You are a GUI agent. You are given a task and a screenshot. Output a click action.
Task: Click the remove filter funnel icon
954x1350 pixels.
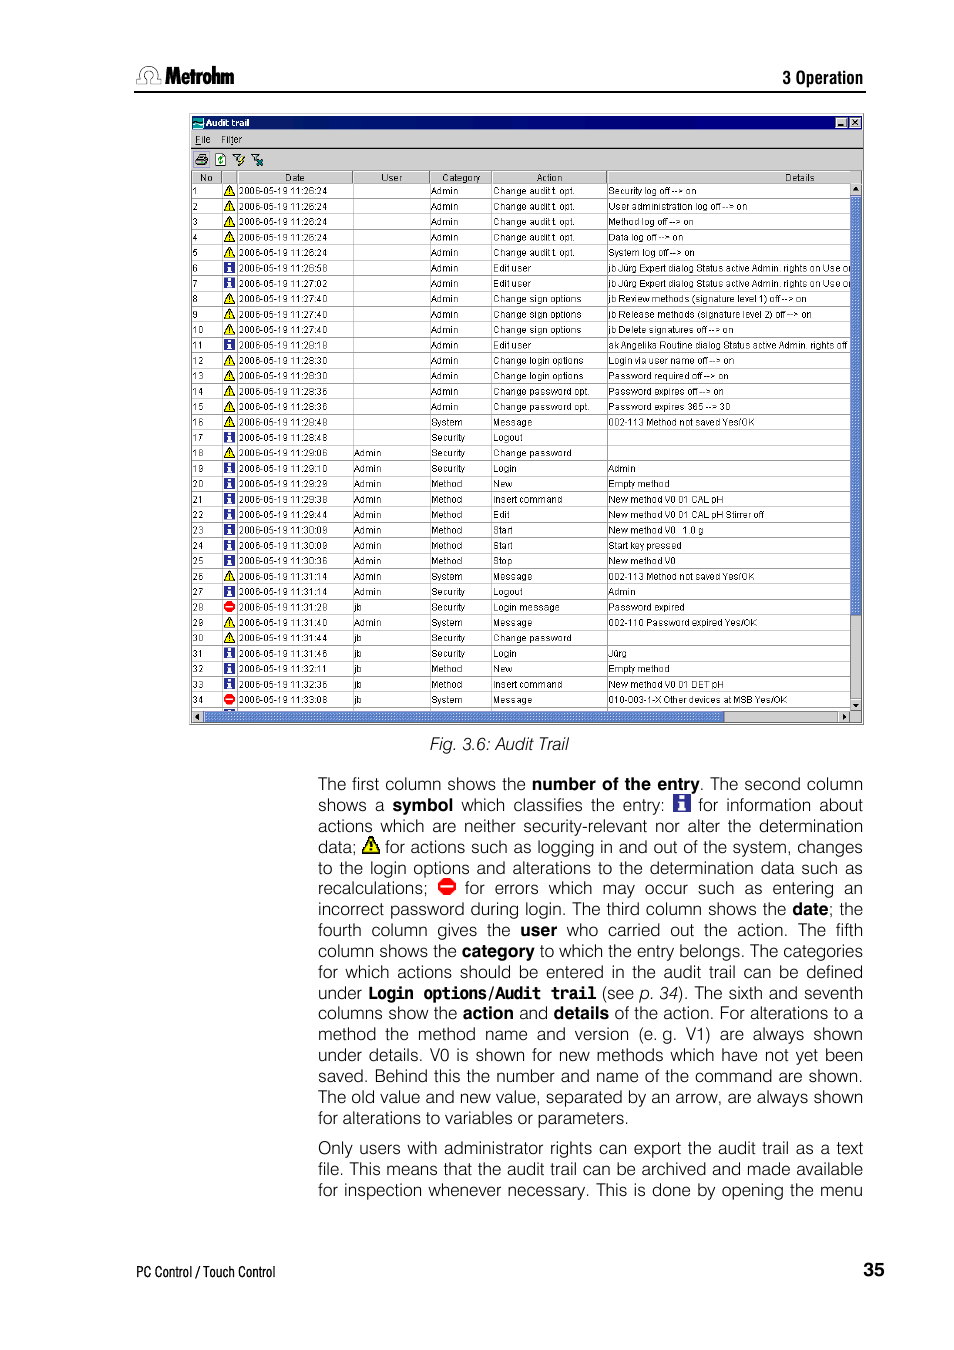tap(257, 159)
